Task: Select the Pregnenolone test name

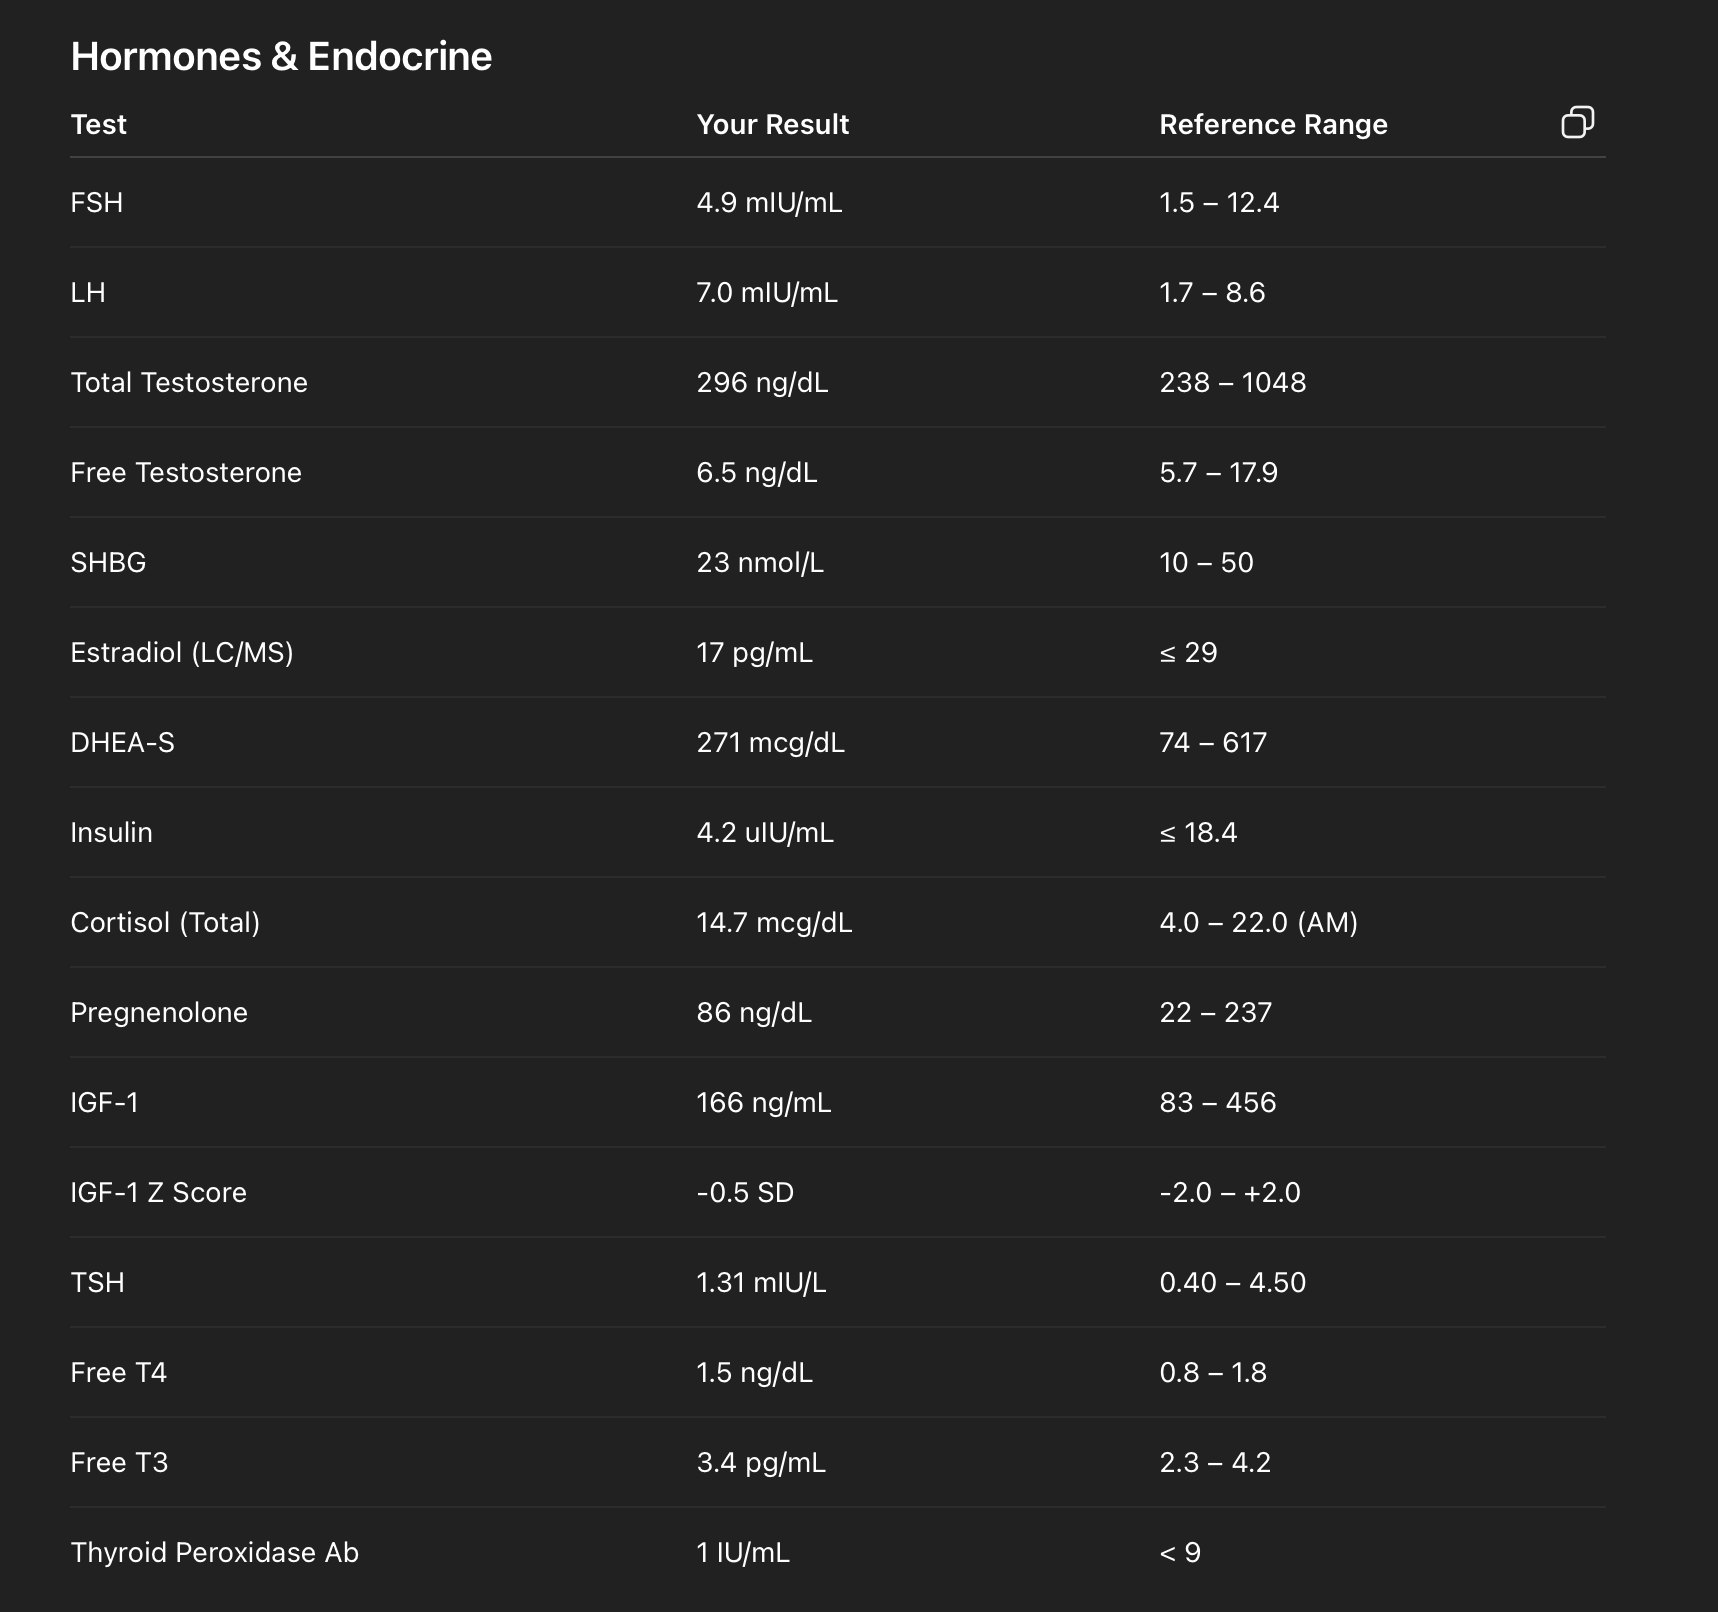Action: (x=159, y=1013)
